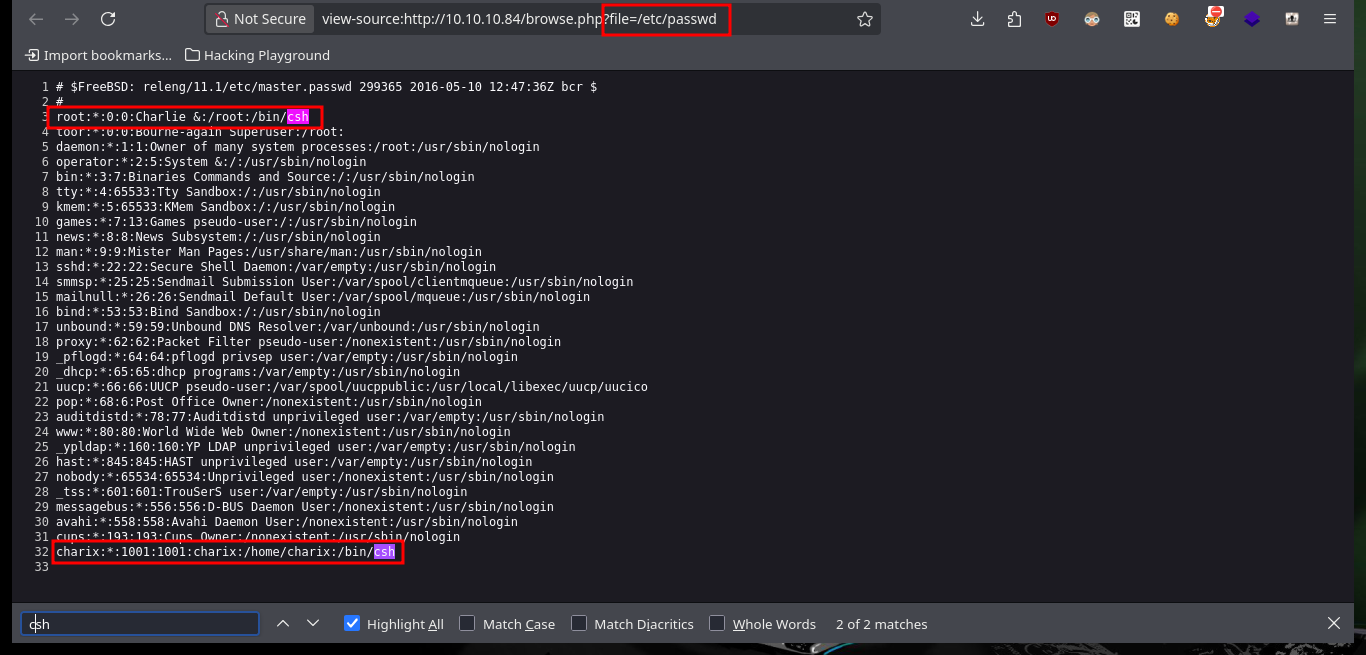The width and height of the screenshot is (1366, 655).
Task: Go back to the previous page
Action: [x=36, y=19]
